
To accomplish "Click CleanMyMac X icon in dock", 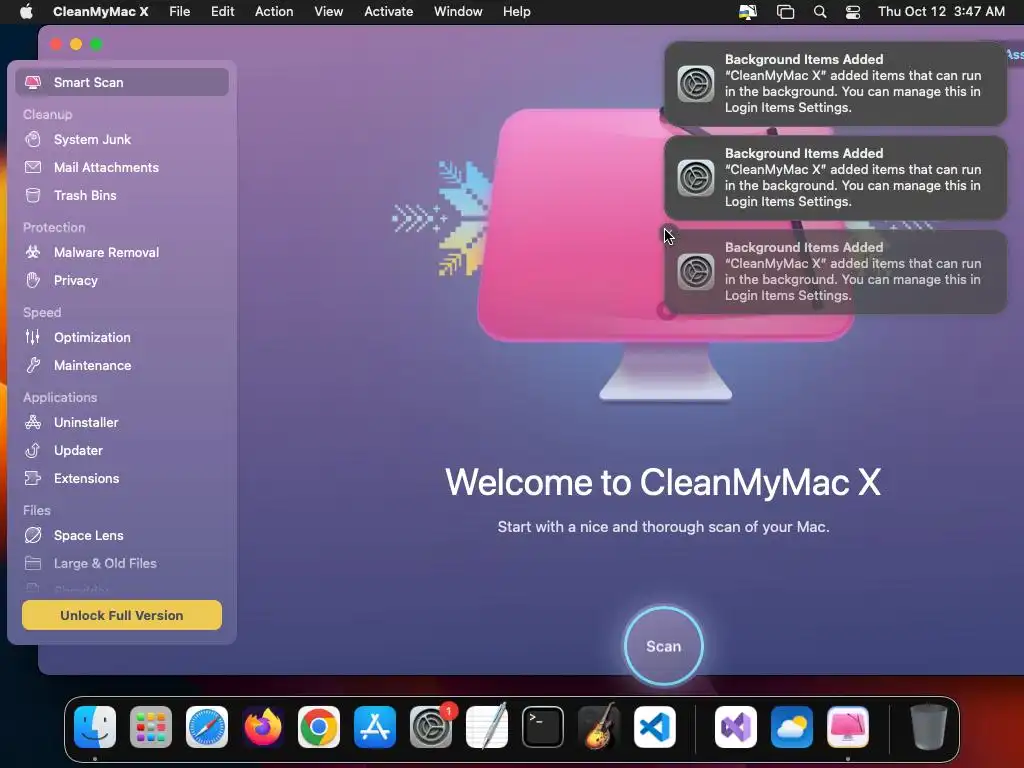I will [848, 727].
